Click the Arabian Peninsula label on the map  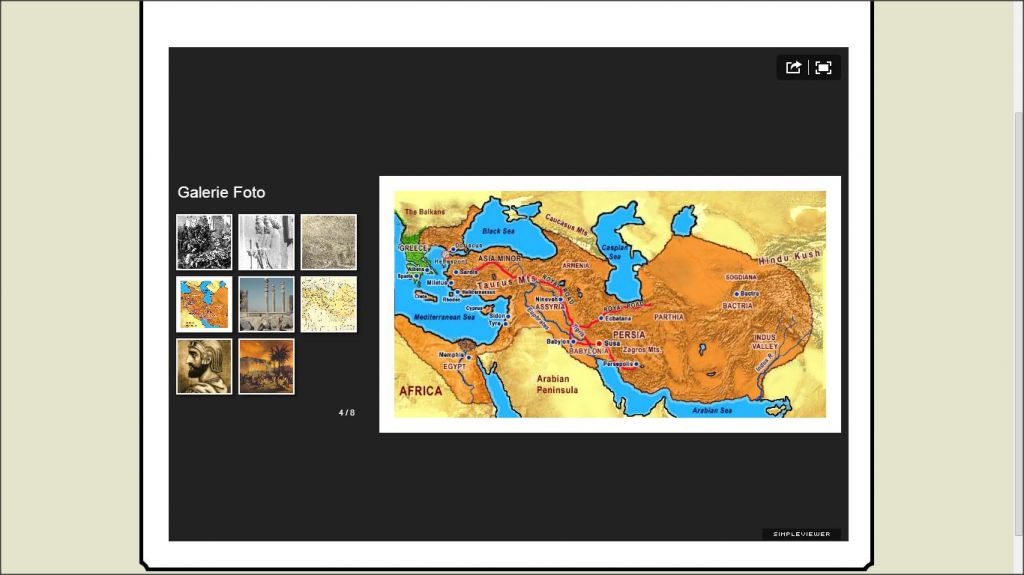552,385
